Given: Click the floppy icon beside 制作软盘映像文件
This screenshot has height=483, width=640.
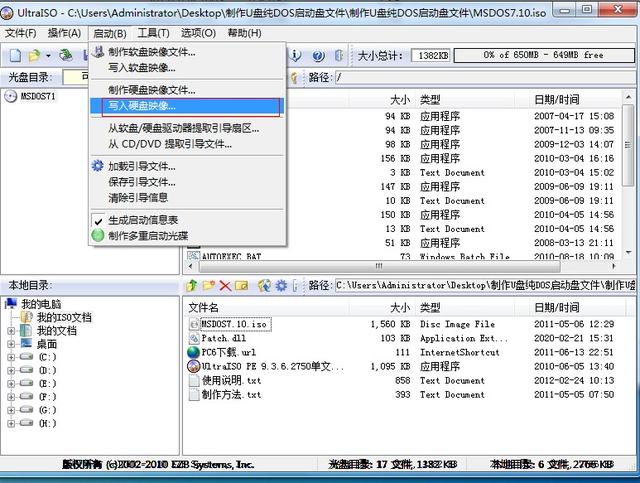Looking at the screenshot, I should click(98, 51).
